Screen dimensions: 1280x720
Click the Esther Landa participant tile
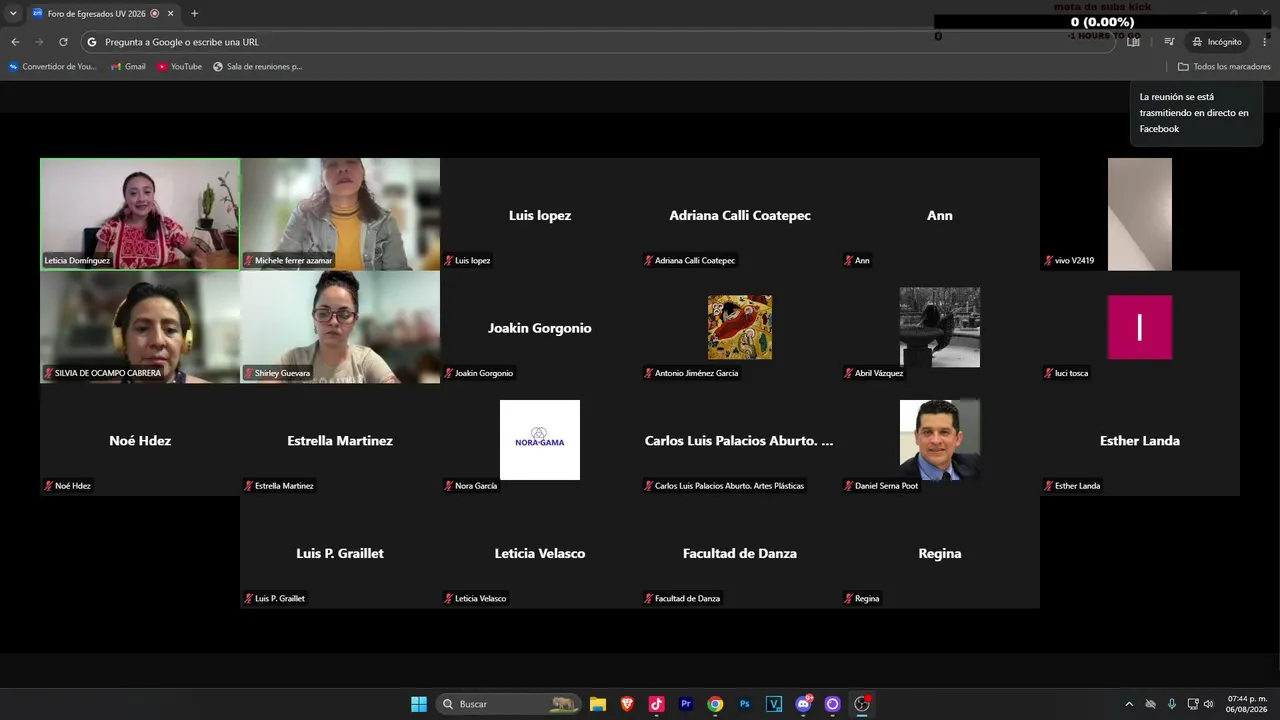tap(1140, 440)
